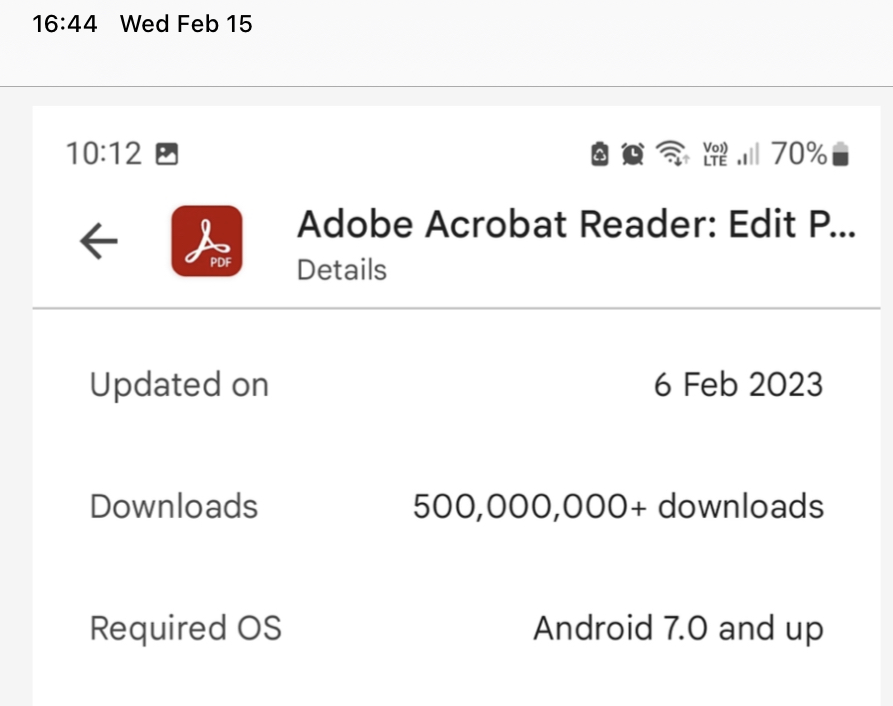The image size is (893, 706).
Task: Tap the Required OS label
Action: tap(186, 628)
